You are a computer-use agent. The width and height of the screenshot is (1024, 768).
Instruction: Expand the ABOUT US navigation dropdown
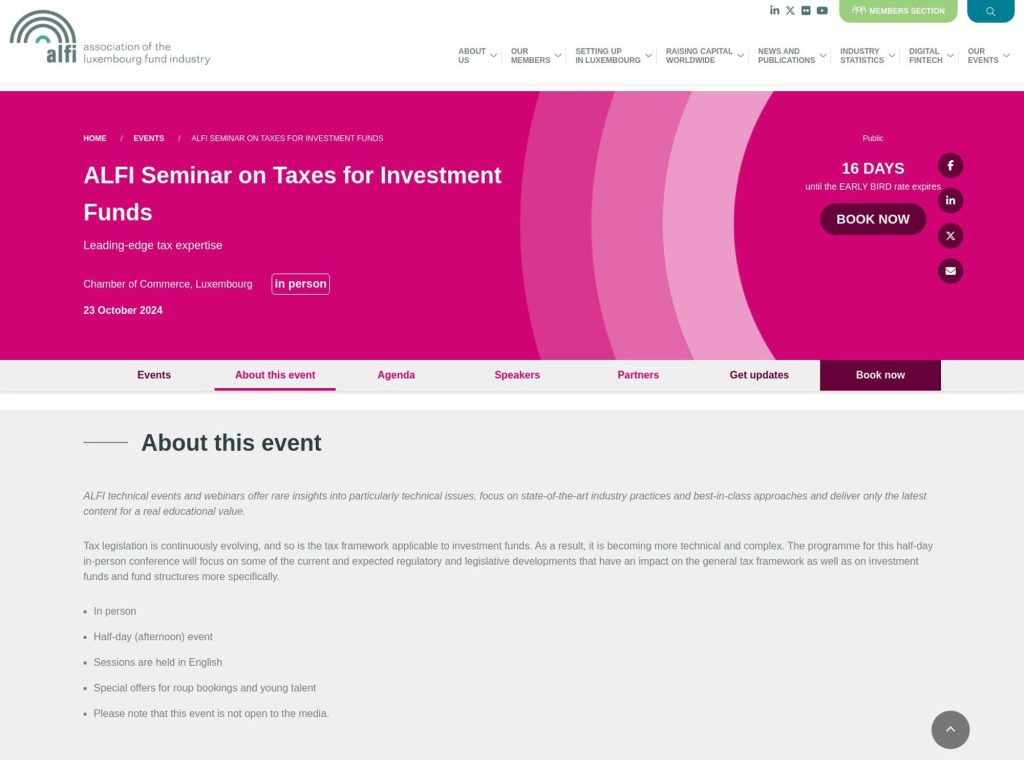pos(474,55)
